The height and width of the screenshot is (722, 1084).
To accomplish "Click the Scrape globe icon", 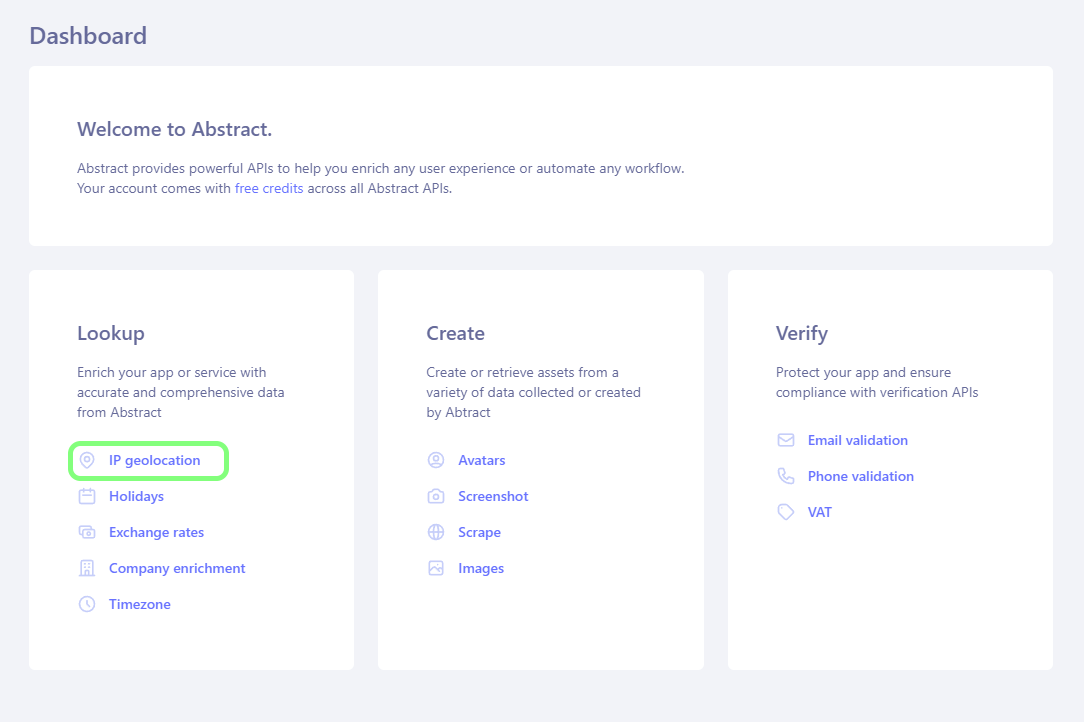I will tap(436, 532).
